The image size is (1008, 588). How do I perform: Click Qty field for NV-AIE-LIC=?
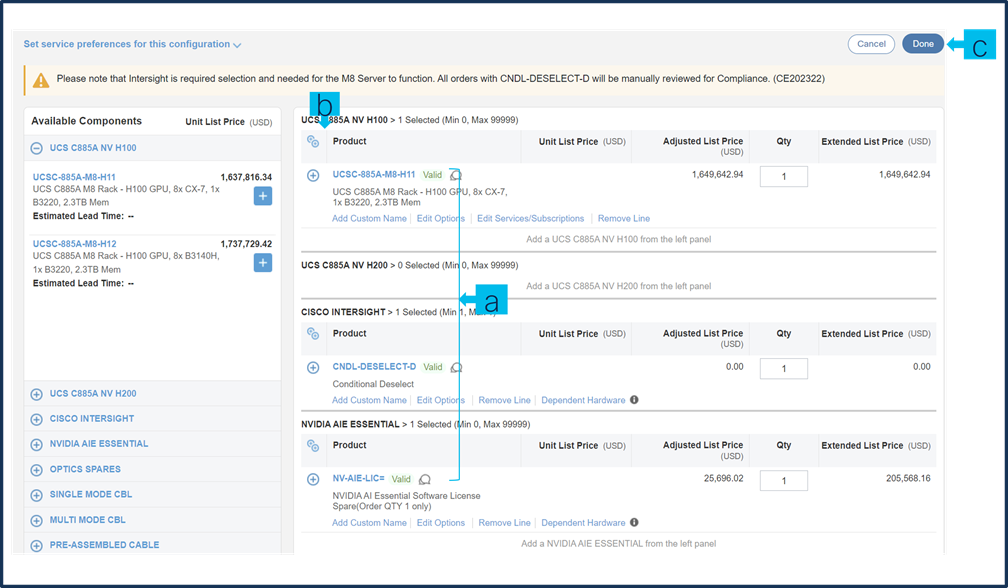point(784,481)
